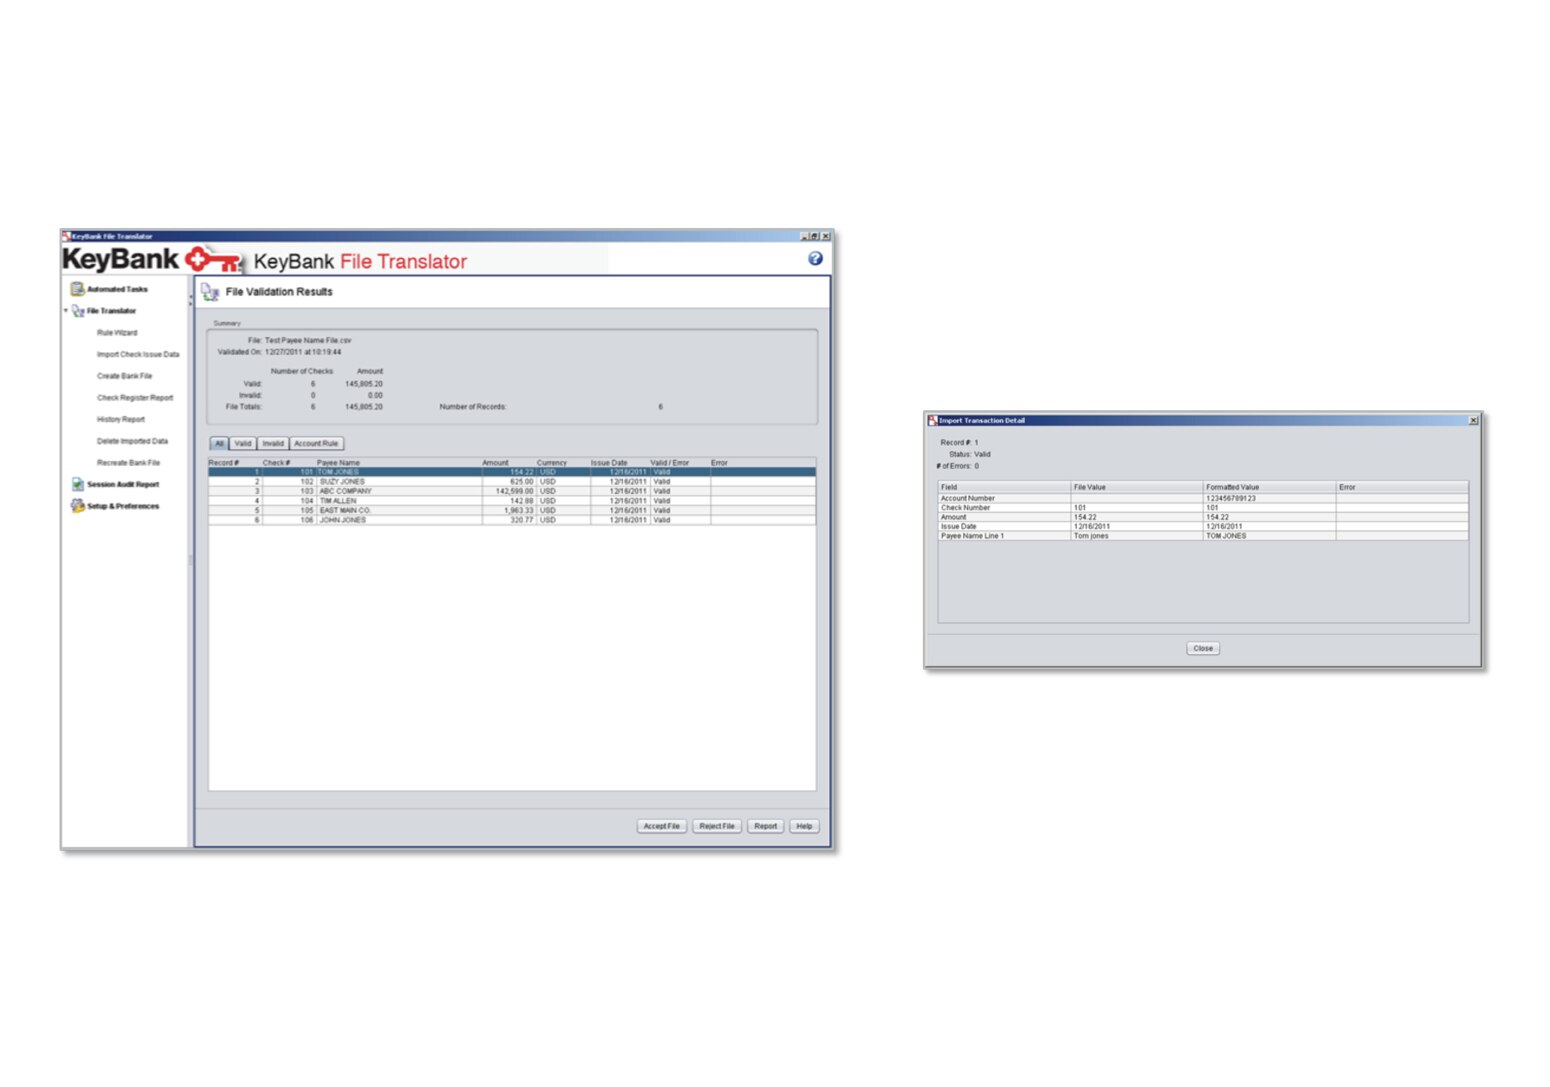Click the Accept File button
Screen dimensions: 1550x1087
(662, 826)
